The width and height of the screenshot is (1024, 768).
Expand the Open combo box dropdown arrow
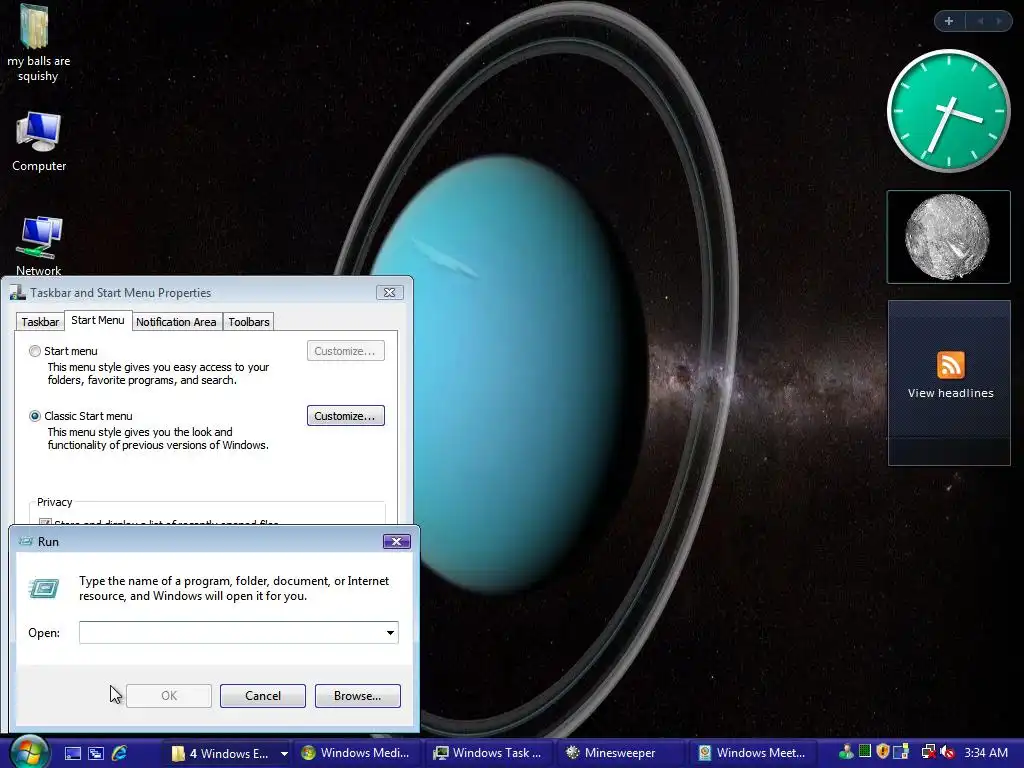click(390, 632)
